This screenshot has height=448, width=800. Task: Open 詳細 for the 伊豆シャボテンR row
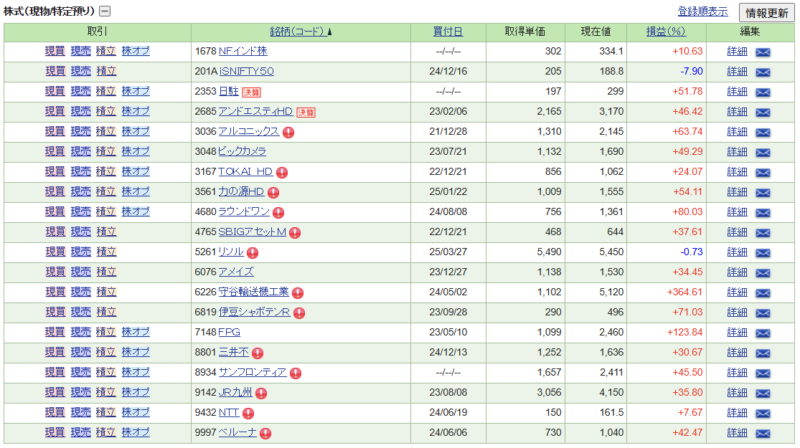point(737,312)
